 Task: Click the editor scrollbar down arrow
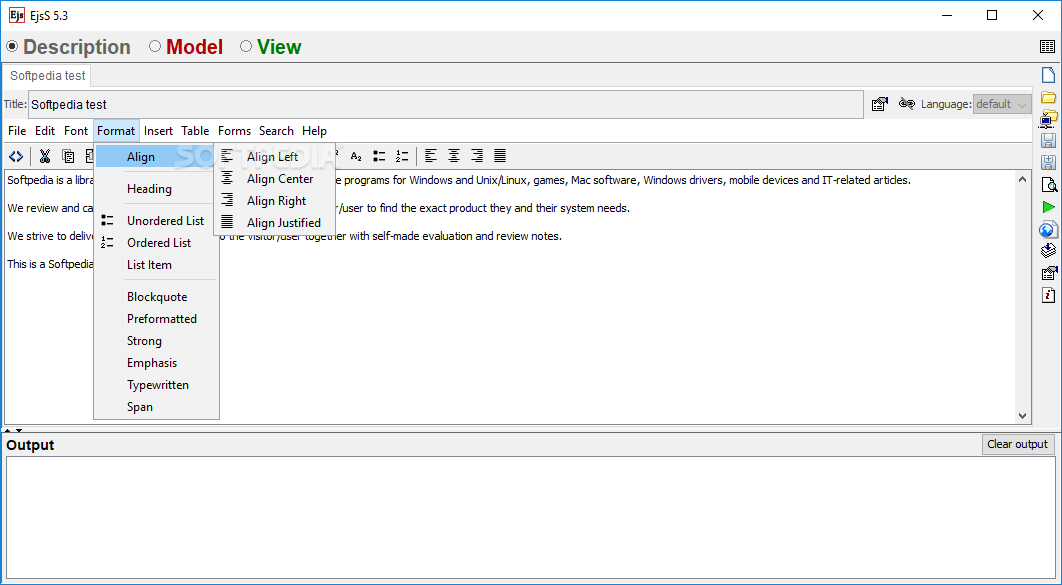(1023, 416)
